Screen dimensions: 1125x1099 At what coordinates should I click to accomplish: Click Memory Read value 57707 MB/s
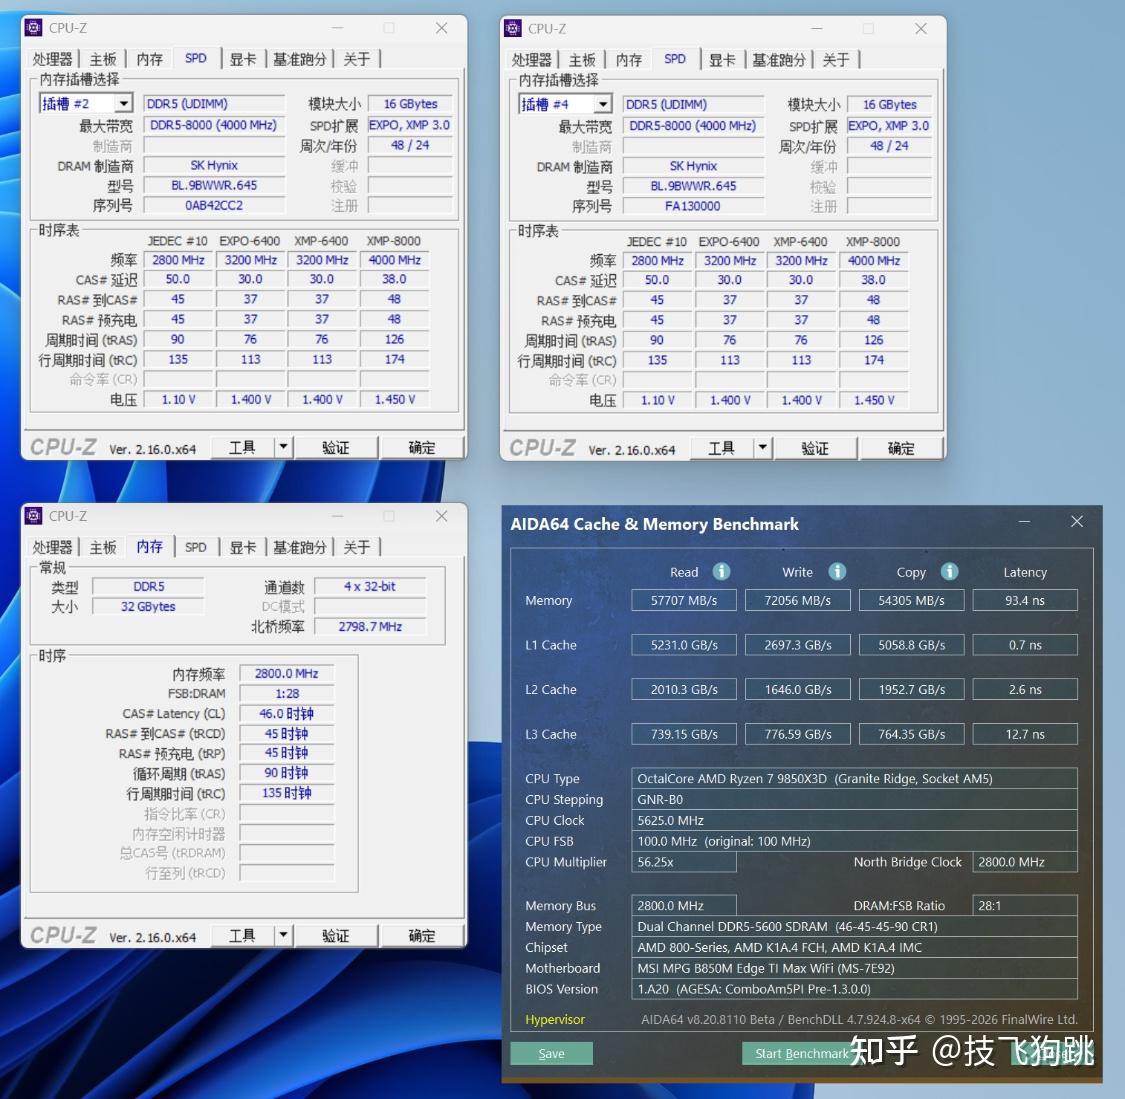pos(684,600)
